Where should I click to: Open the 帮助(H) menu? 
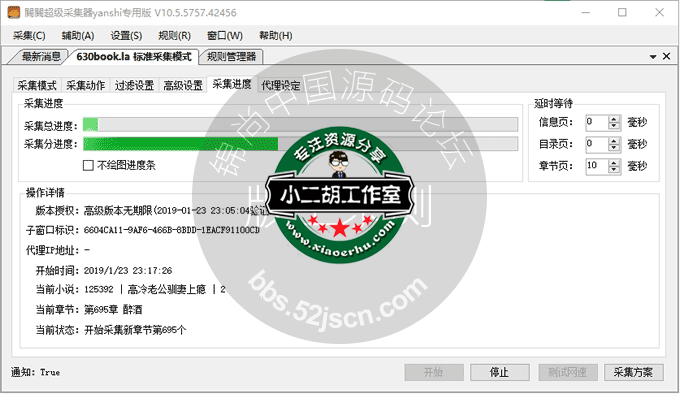pos(275,36)
